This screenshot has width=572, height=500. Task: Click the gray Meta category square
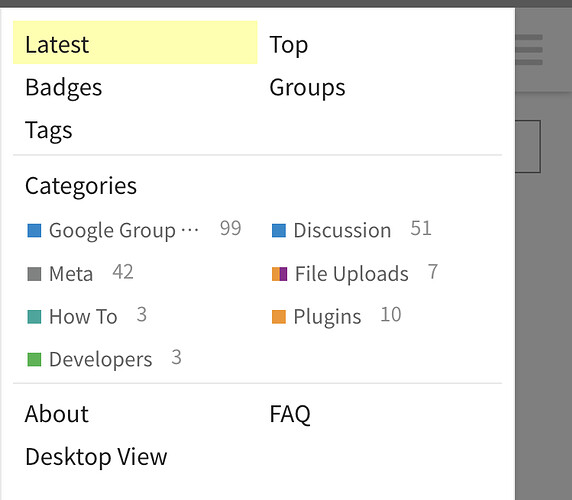click(34, 274)
